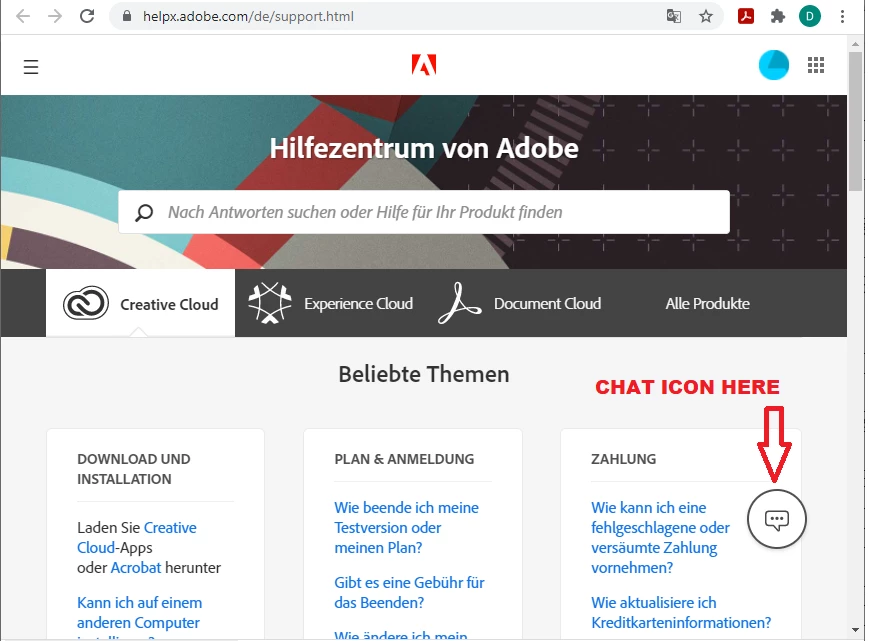Open 'Wie kann ich eine fehlgeschlagene' payment link
The image size is (872, 641).
660,538
